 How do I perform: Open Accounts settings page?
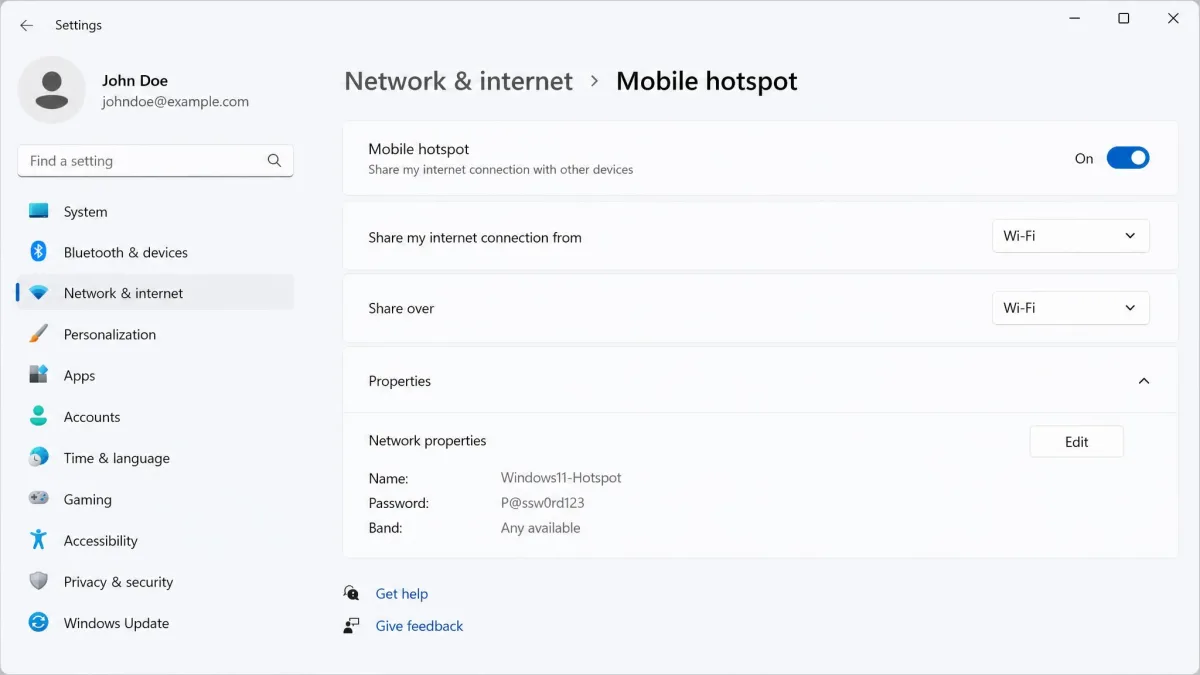pos(155,416)
